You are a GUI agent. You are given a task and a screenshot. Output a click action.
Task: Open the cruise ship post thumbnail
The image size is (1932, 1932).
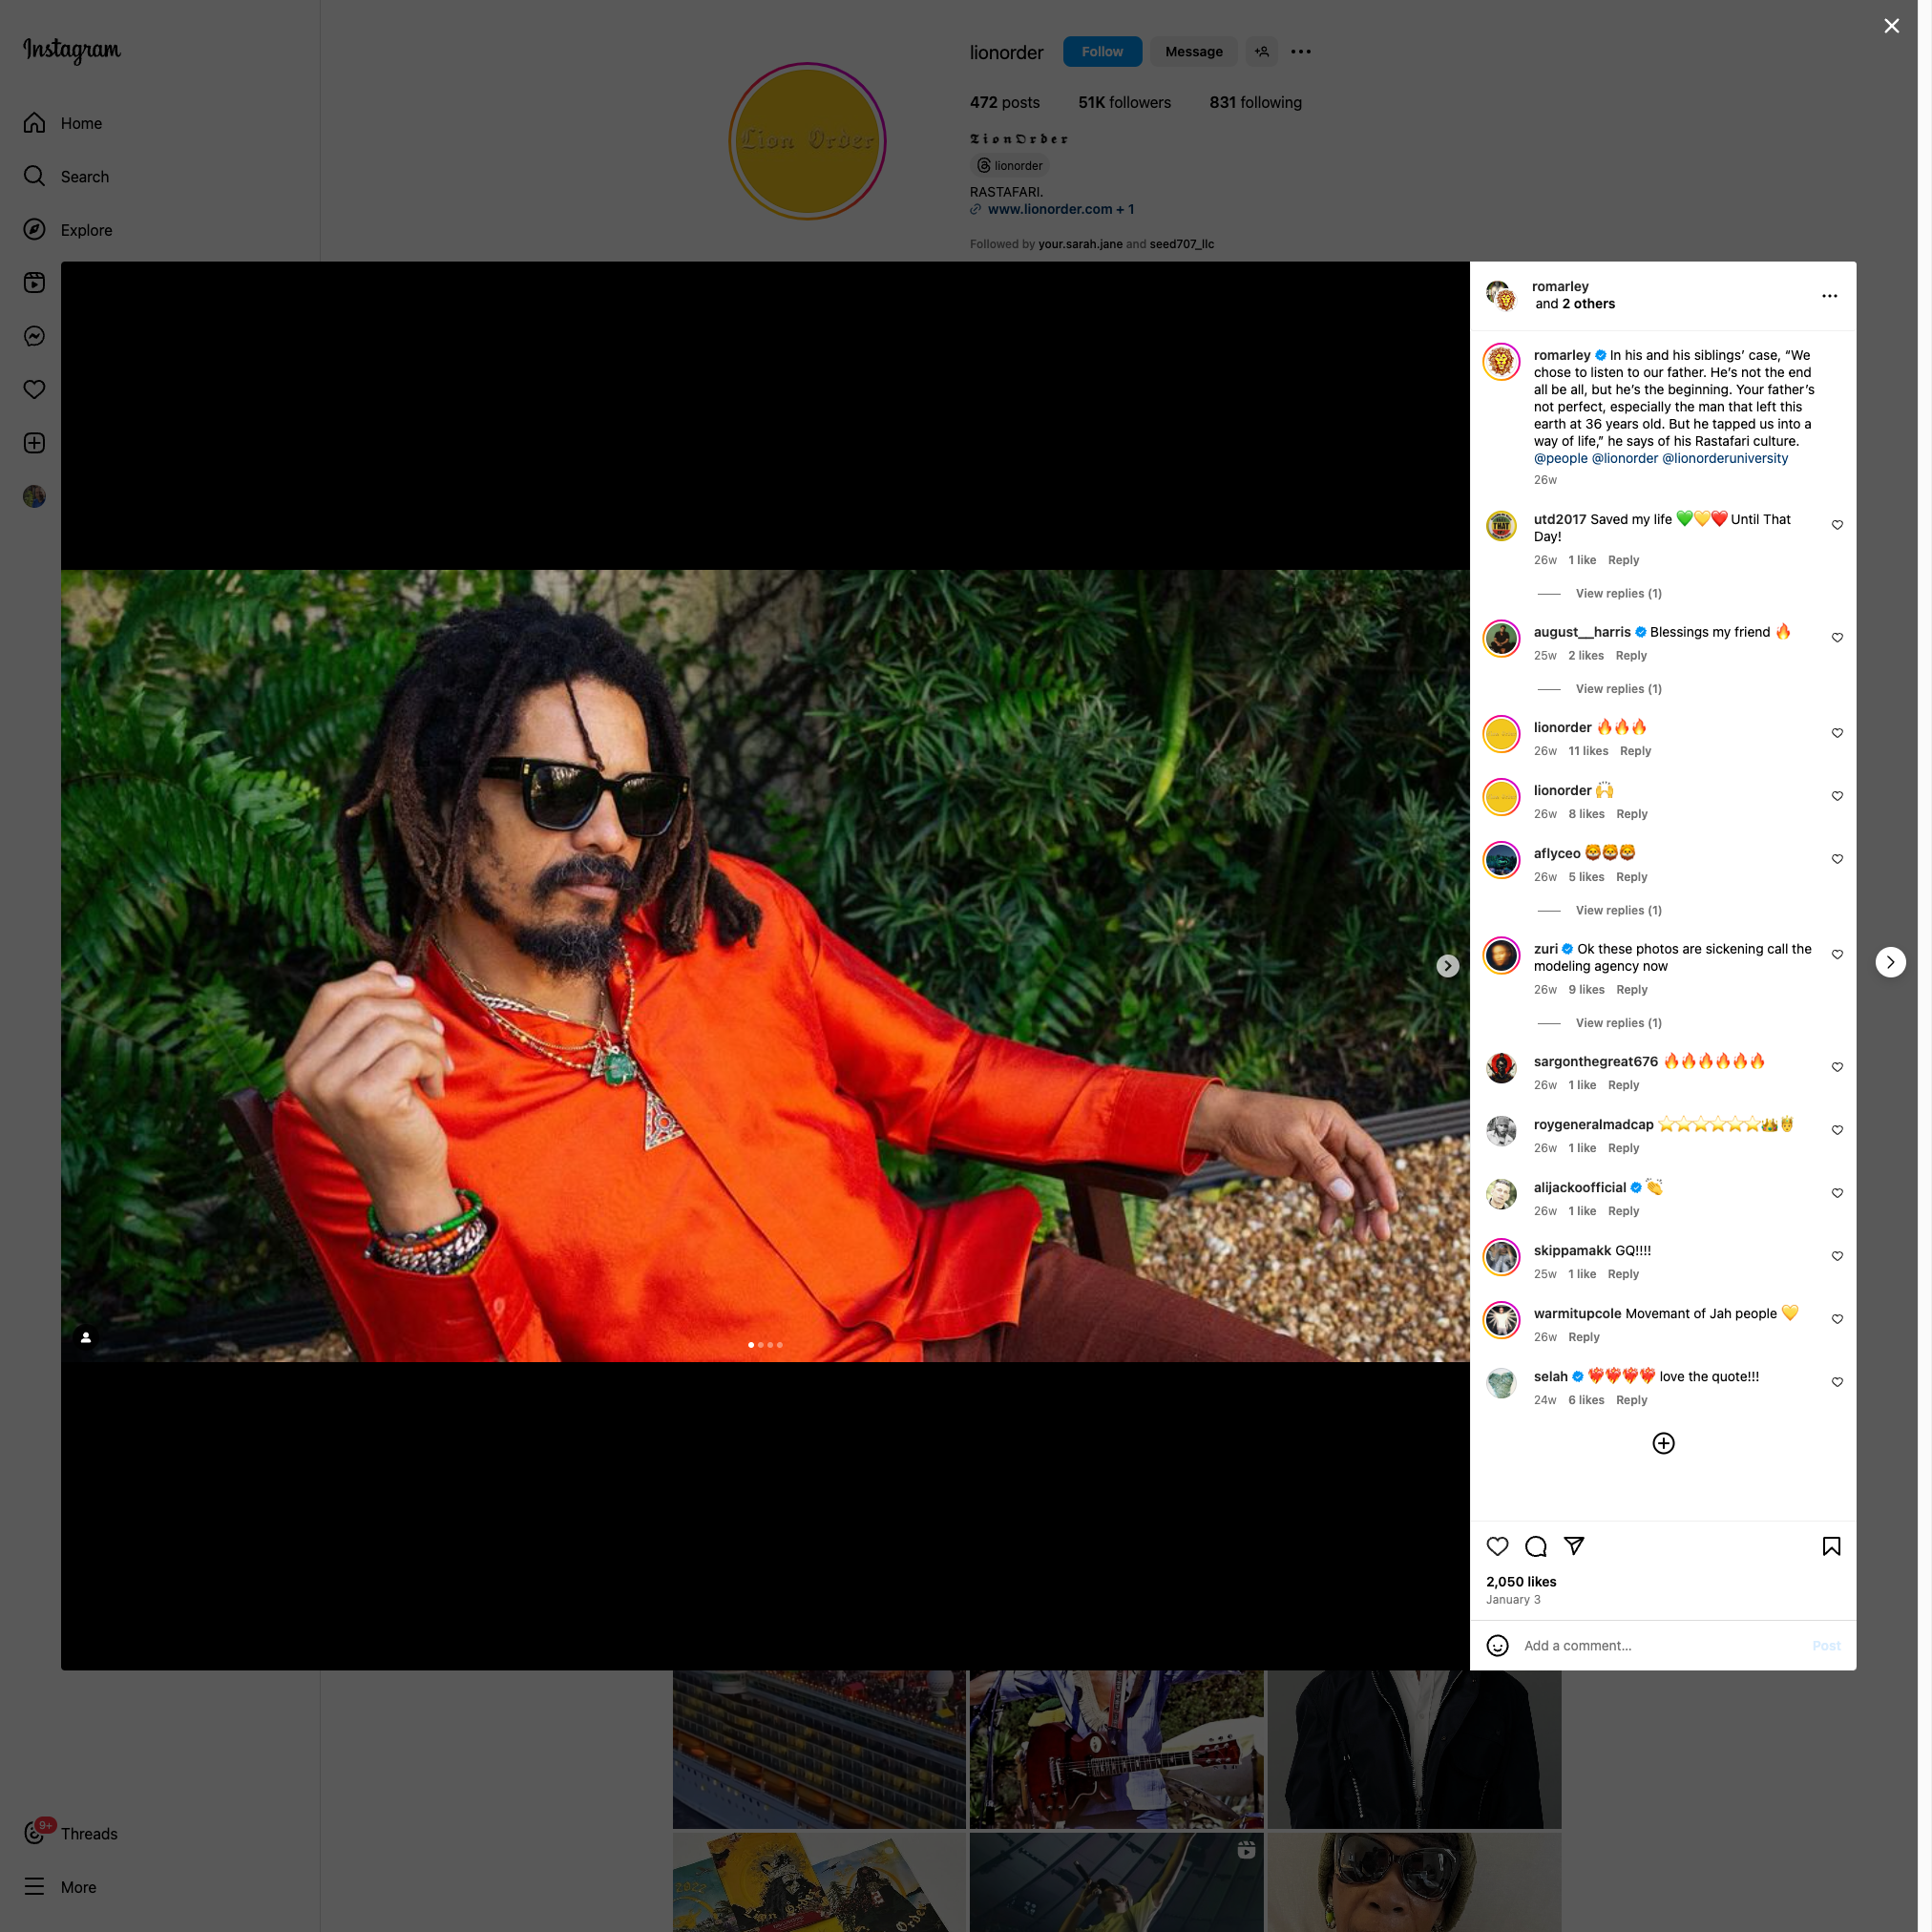tap(819, 1749)
